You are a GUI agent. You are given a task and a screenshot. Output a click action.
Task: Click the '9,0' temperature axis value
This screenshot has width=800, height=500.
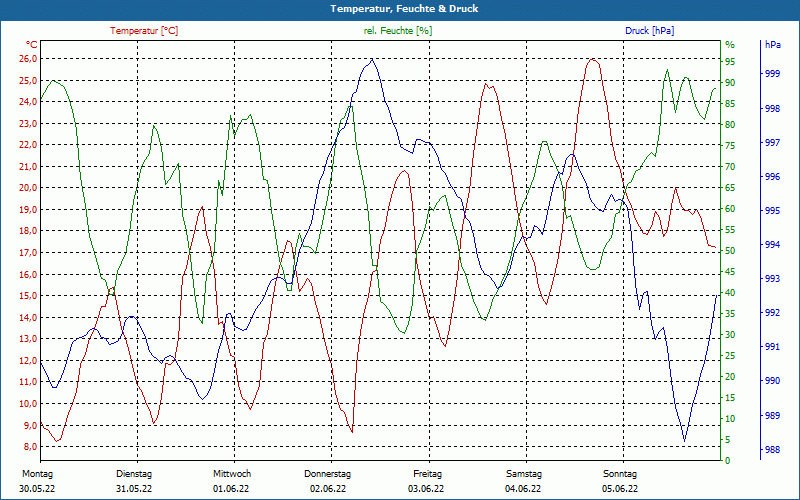click(x=30, y=425)
